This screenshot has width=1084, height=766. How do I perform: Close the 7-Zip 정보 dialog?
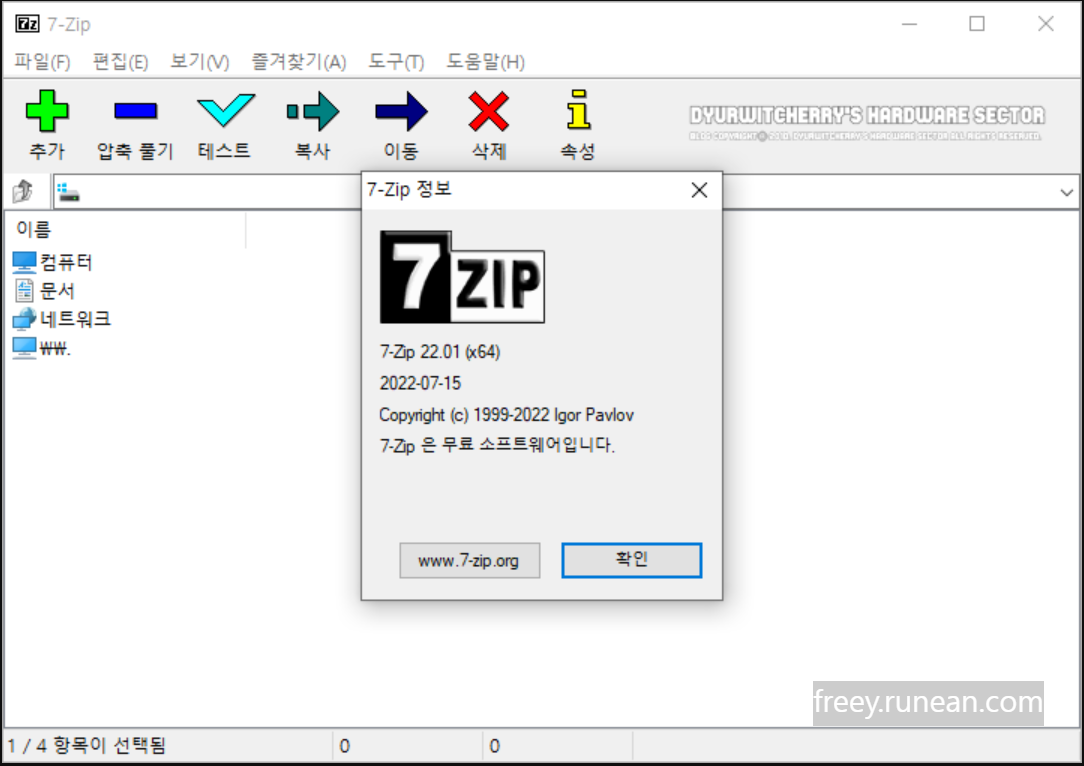pos(699,190)
